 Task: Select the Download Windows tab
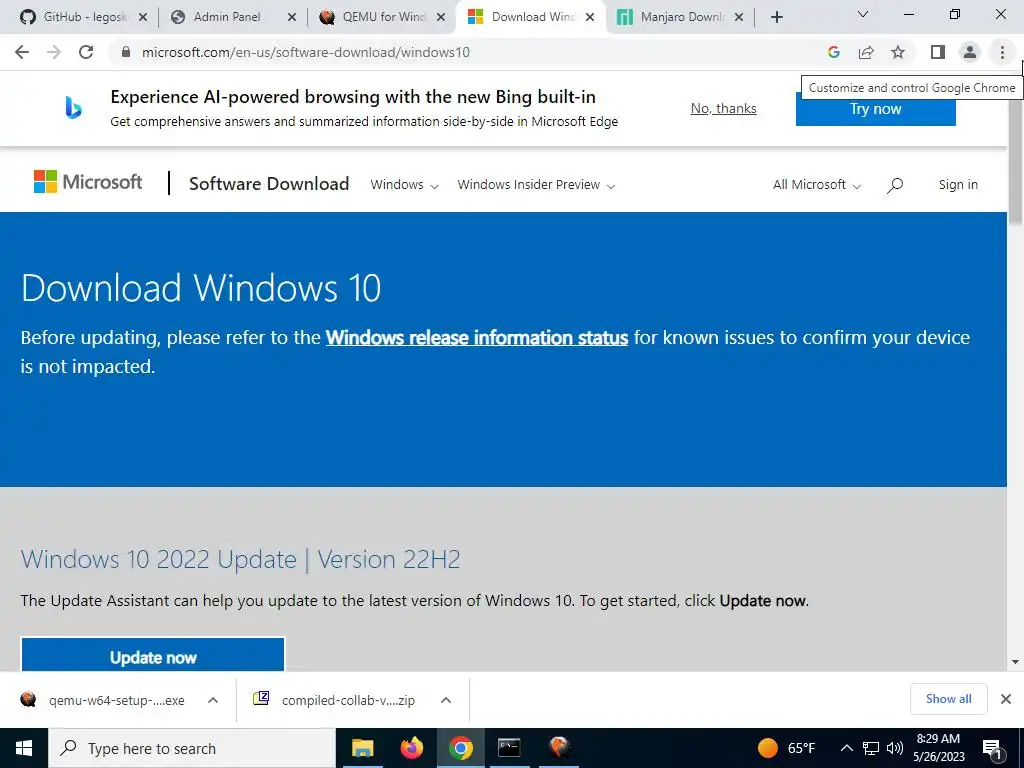528,17
